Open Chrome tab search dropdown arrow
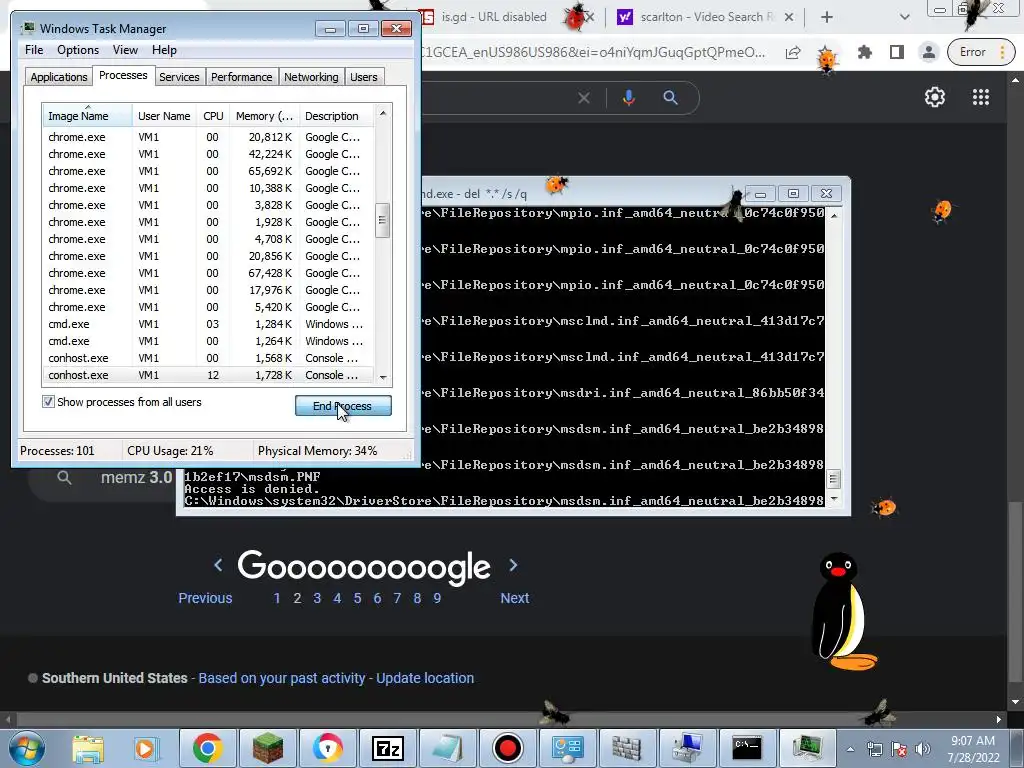Screen dimensions: 1024x768 pos(904,17)
